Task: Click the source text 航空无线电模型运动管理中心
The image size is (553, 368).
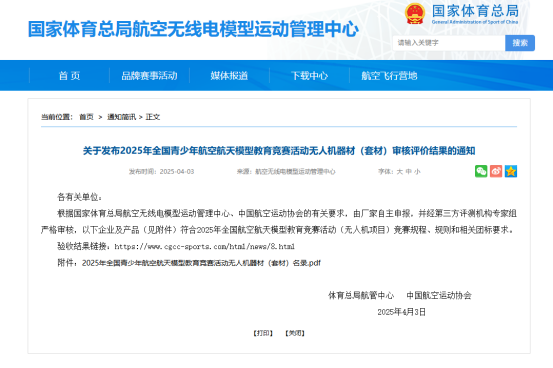Action: coord(295,171)
